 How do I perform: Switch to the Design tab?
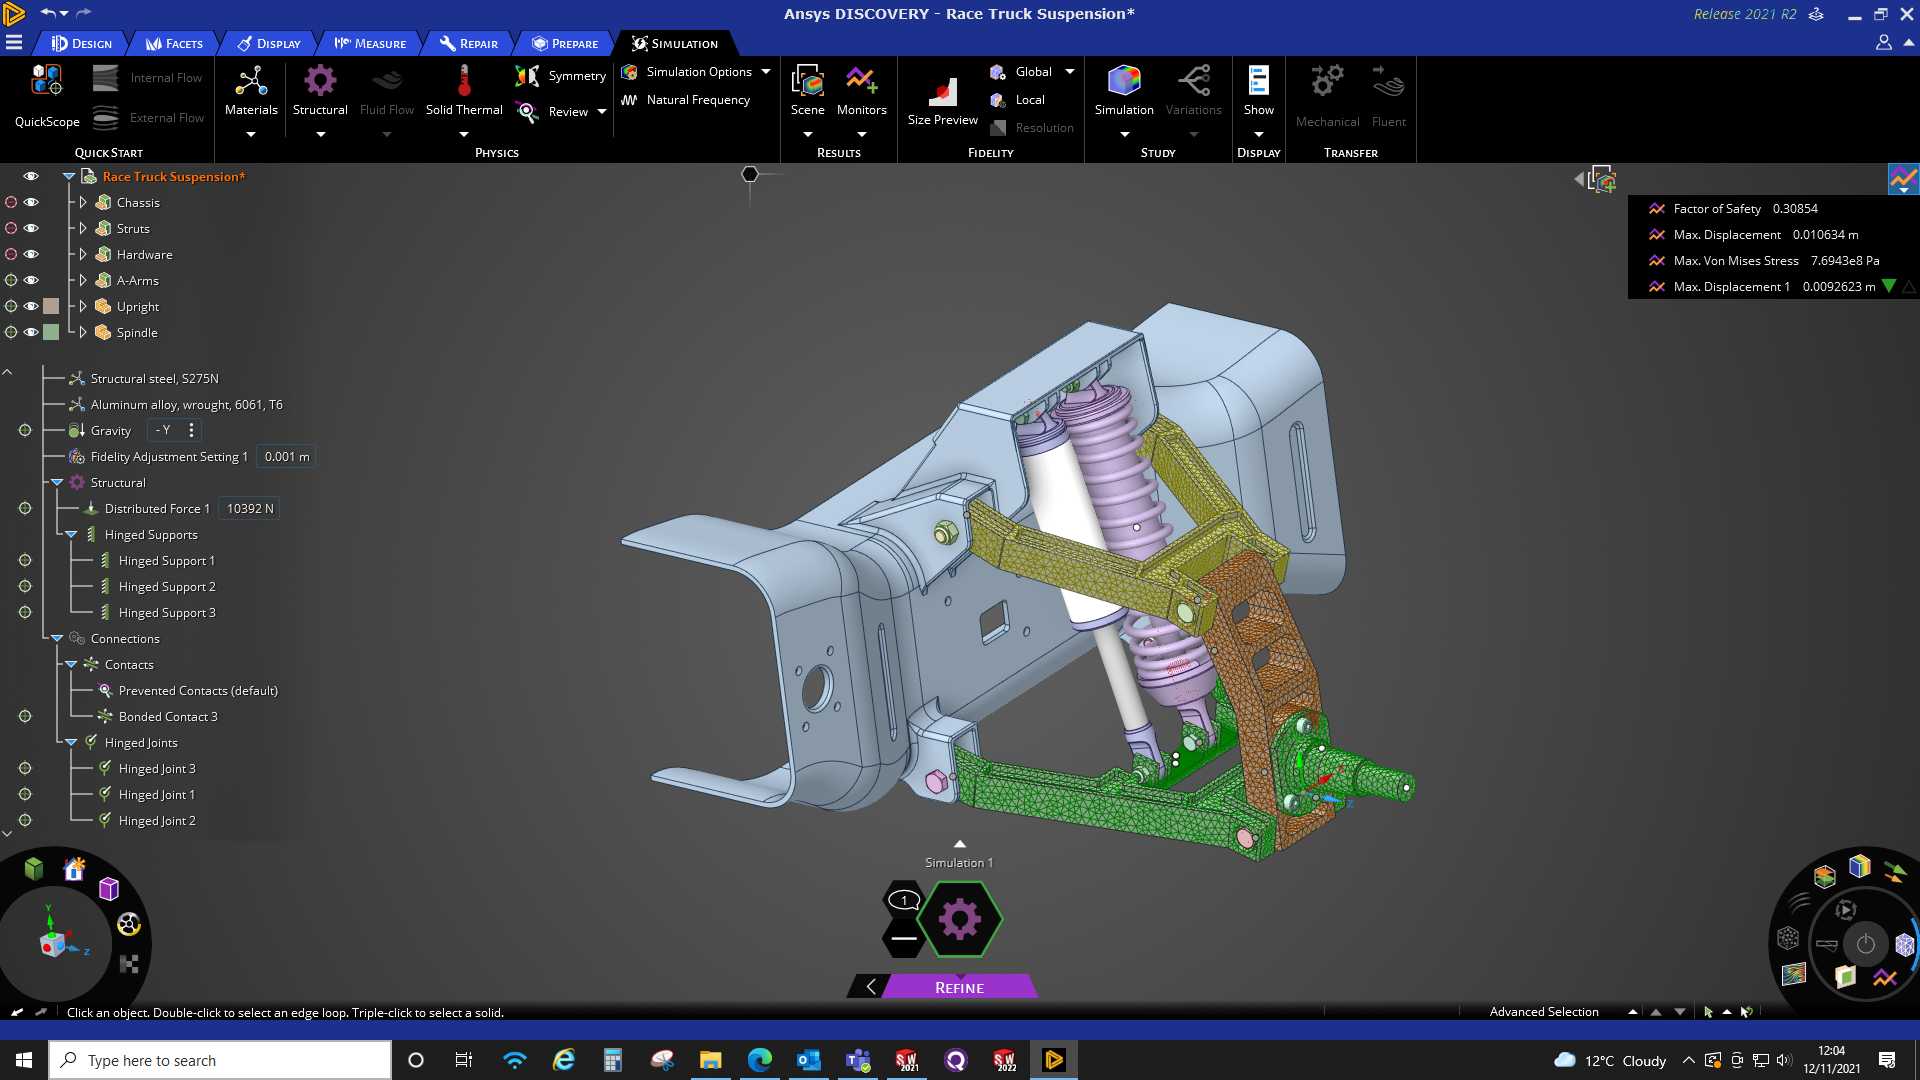(x=82, y=43)
